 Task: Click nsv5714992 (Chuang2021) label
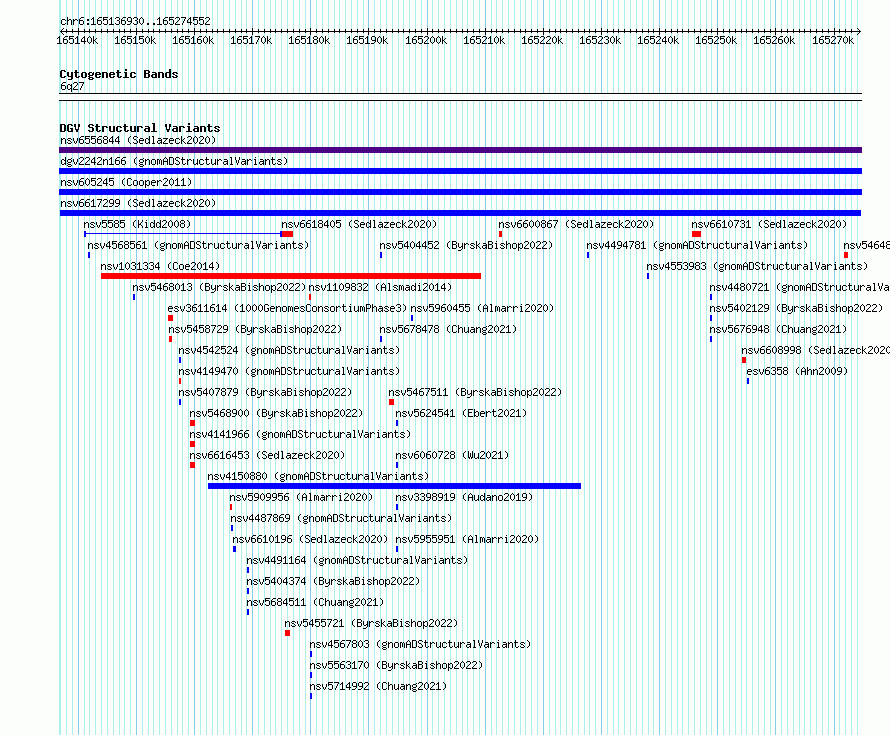378,686
